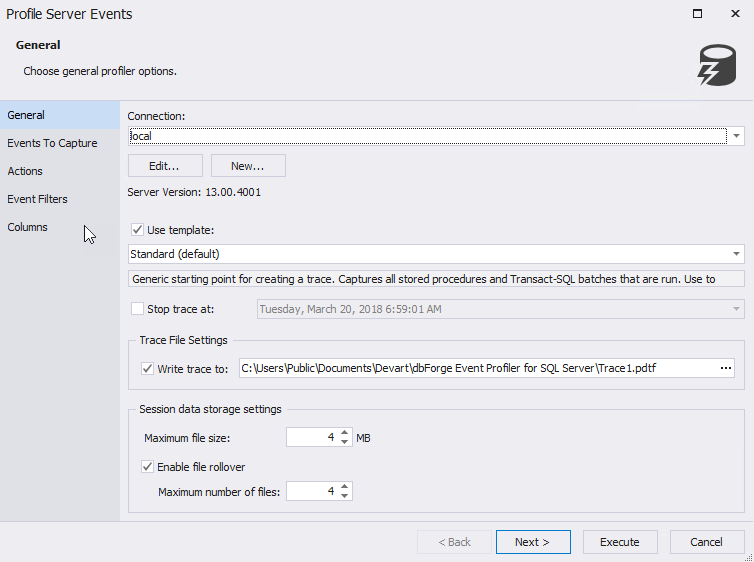754x562 pixels.
Task: Close the Profile Server Events dialog
Action: pyautogui.click(x=732, y=14)
